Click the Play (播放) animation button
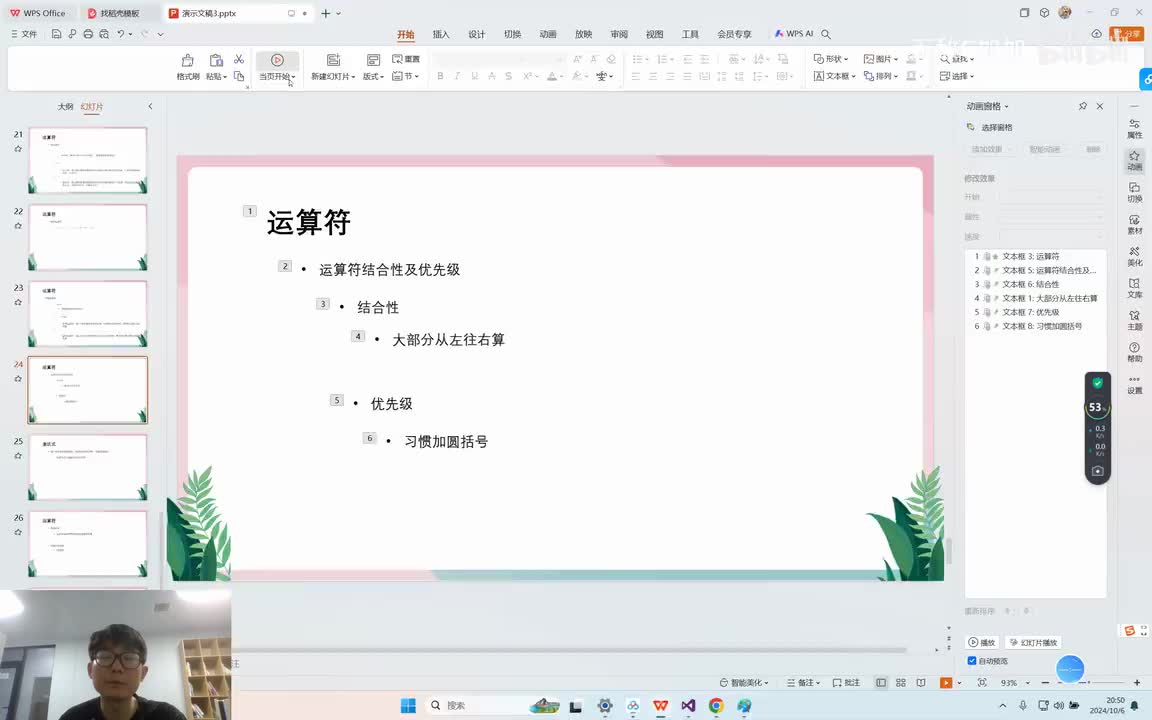The image size is (1152, 720). click(982, 642)
